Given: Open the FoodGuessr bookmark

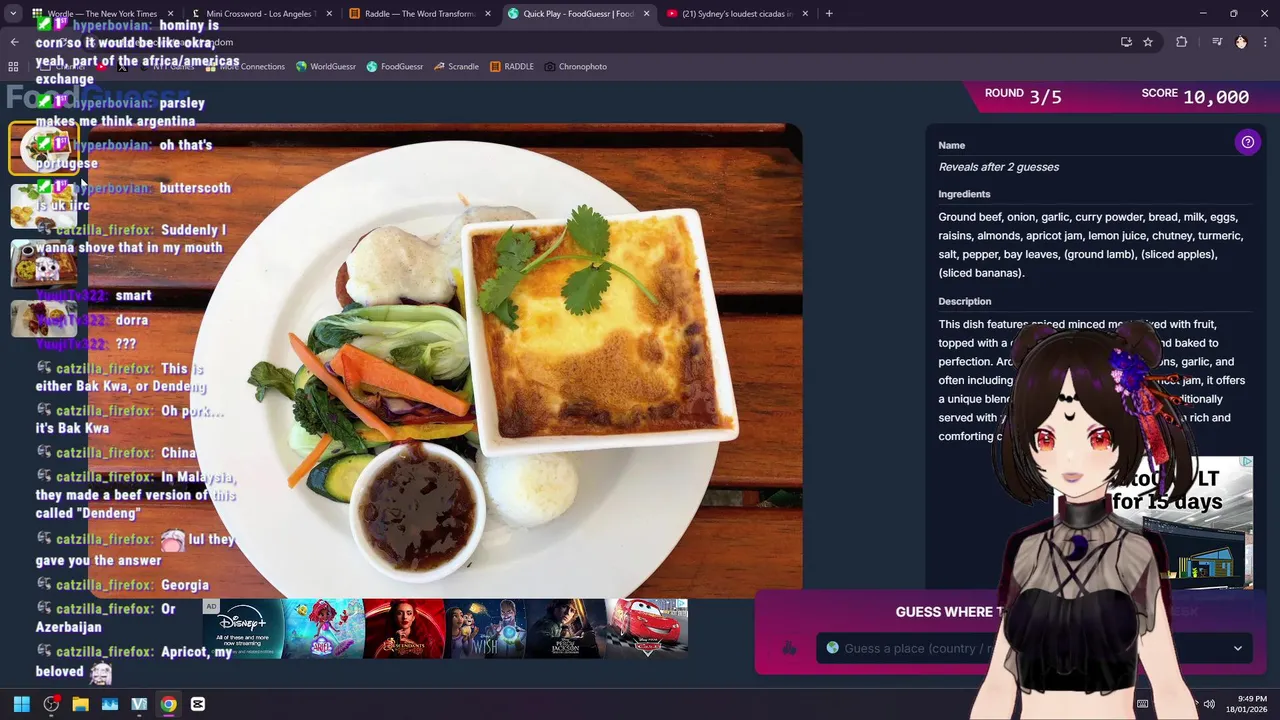Looking at the screenshot, I should [x=395, y=67].
